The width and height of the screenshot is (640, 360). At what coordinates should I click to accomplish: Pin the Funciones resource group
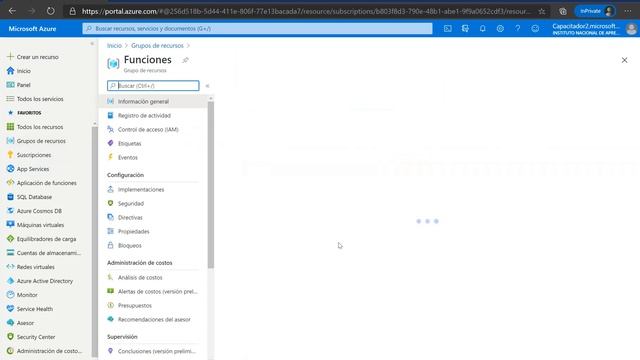point(185,60)
